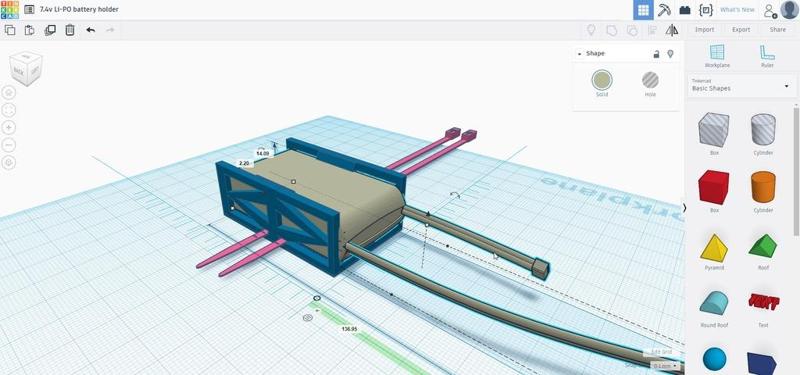Image resolution: width=800 pixels, height=375 pixels.
Task: Open the Align tool
Action: point(652,30)
